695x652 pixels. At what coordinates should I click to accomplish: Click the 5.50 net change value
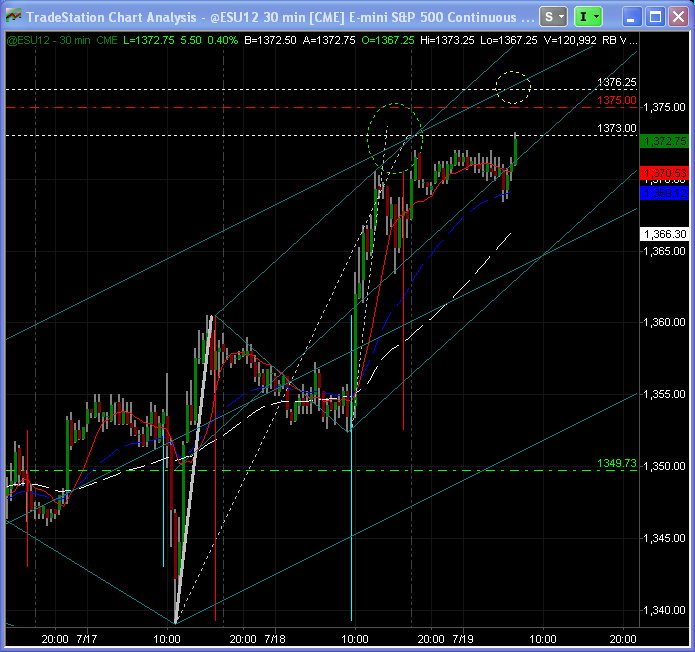coord(191,40)
